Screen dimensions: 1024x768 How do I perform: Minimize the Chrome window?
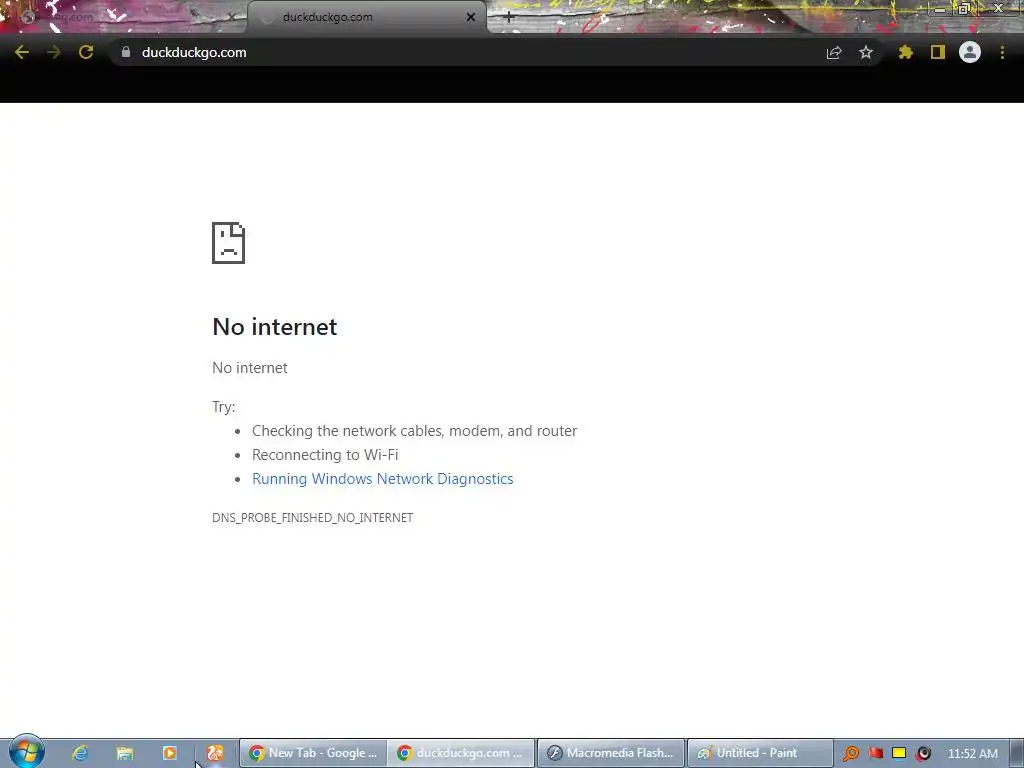coord(939,9)
